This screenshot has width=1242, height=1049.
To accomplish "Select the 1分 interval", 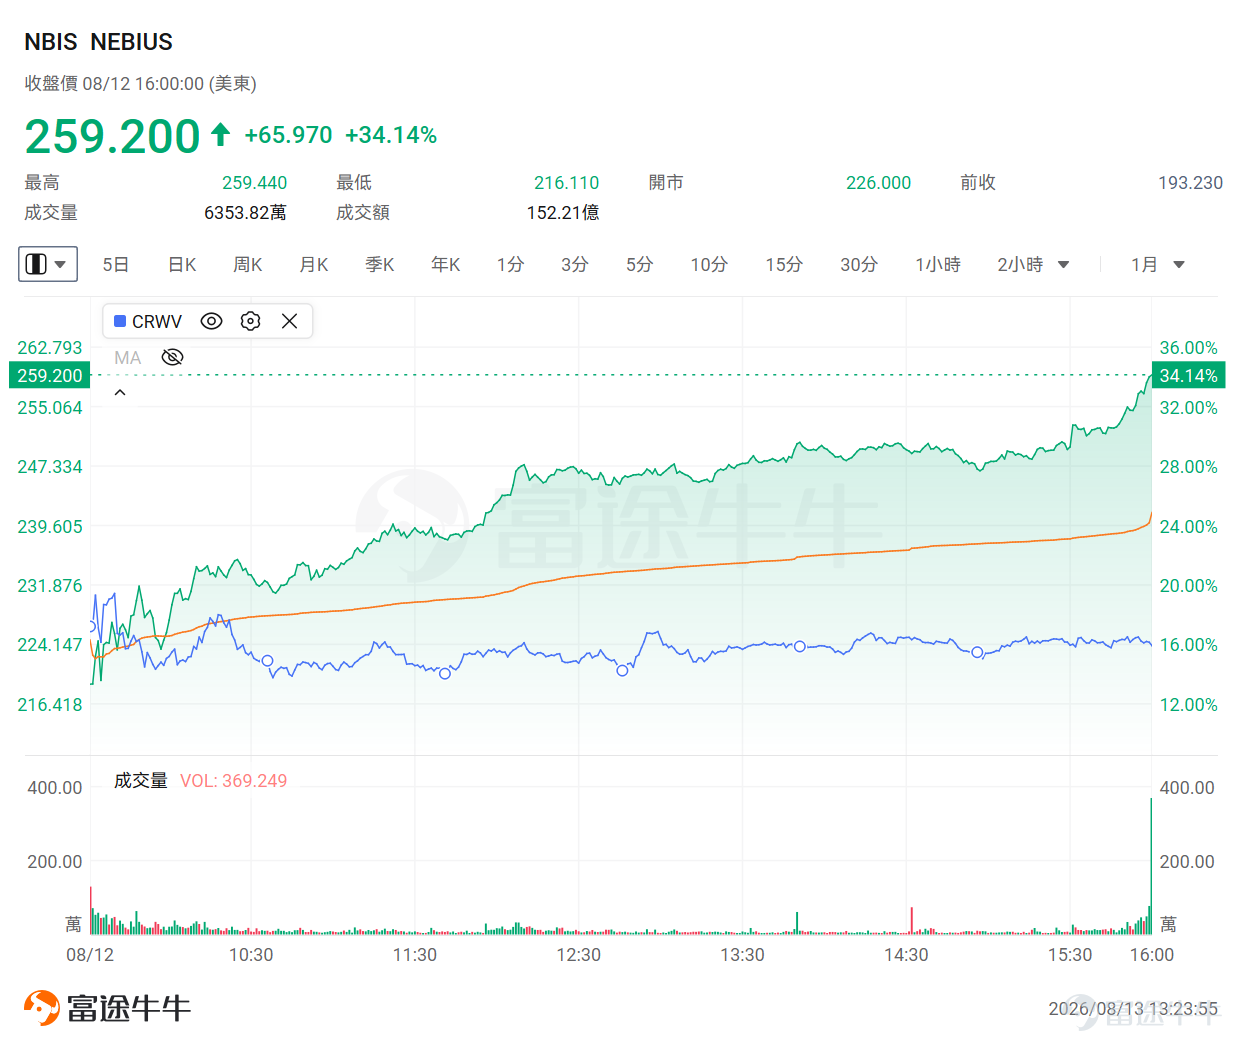I will (510, 264).
